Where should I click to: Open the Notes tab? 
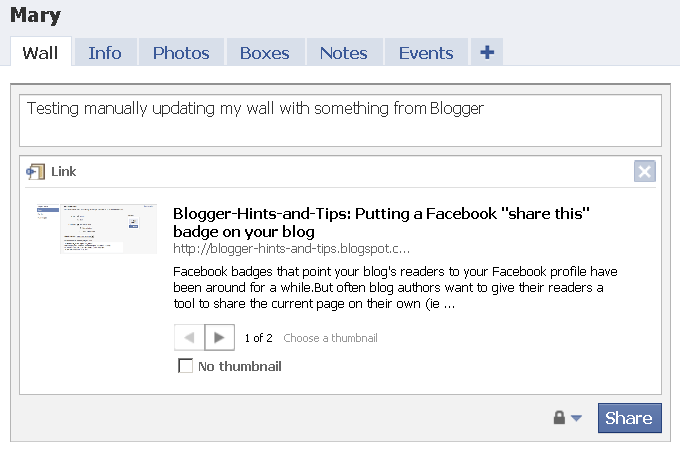click(344, 52)
